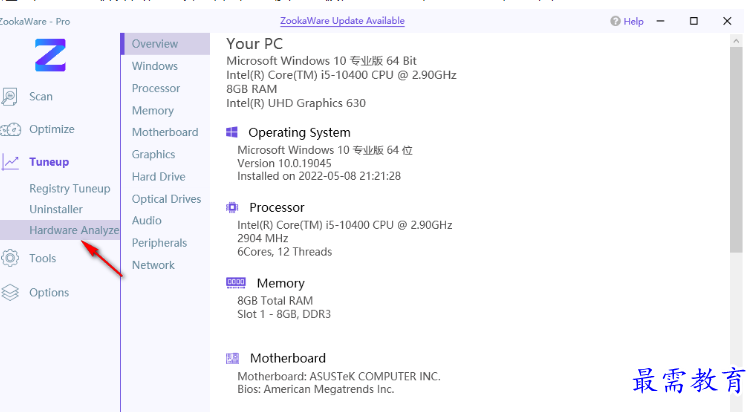This screenshot has height=412, width=754.
Task: Click the Motherboard section icon
Action: [232, 358]
